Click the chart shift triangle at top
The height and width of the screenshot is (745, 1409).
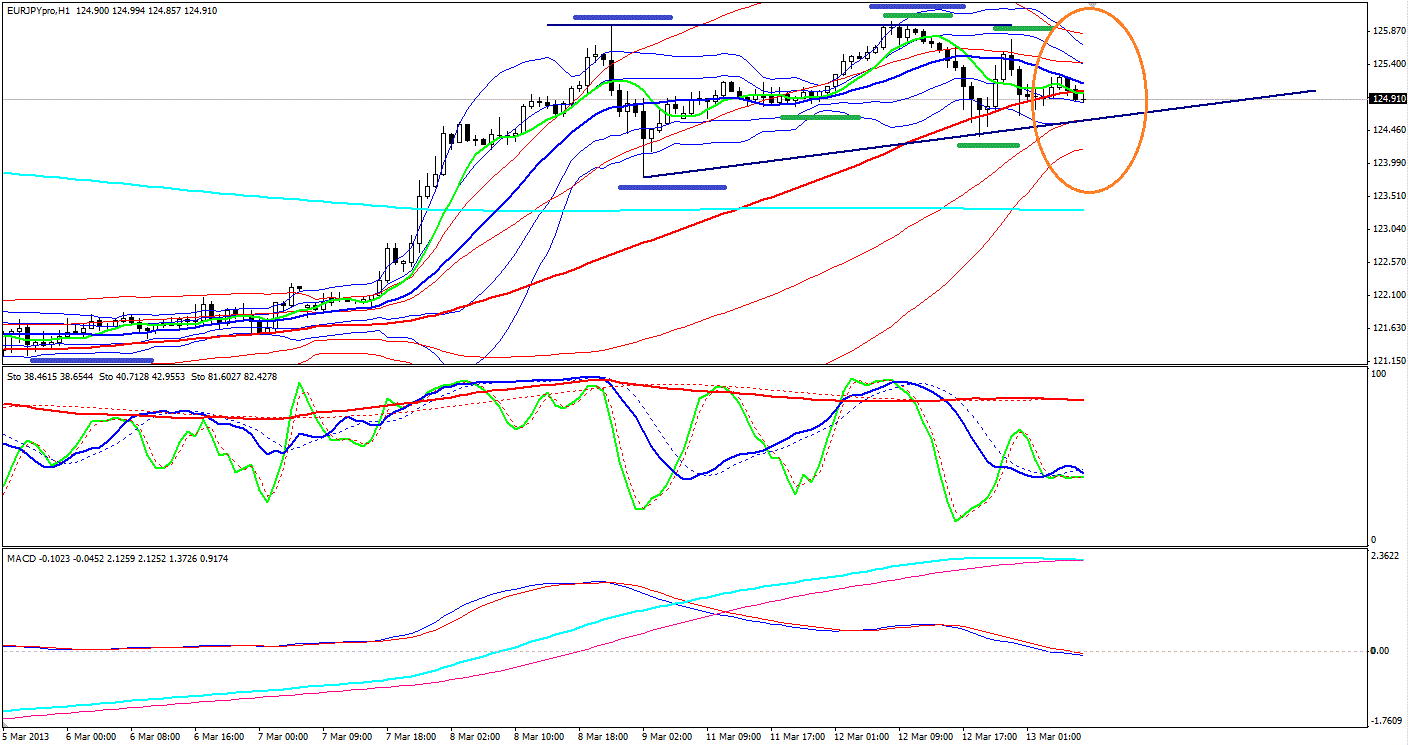pyautogui.click(x=1092, y=6)
